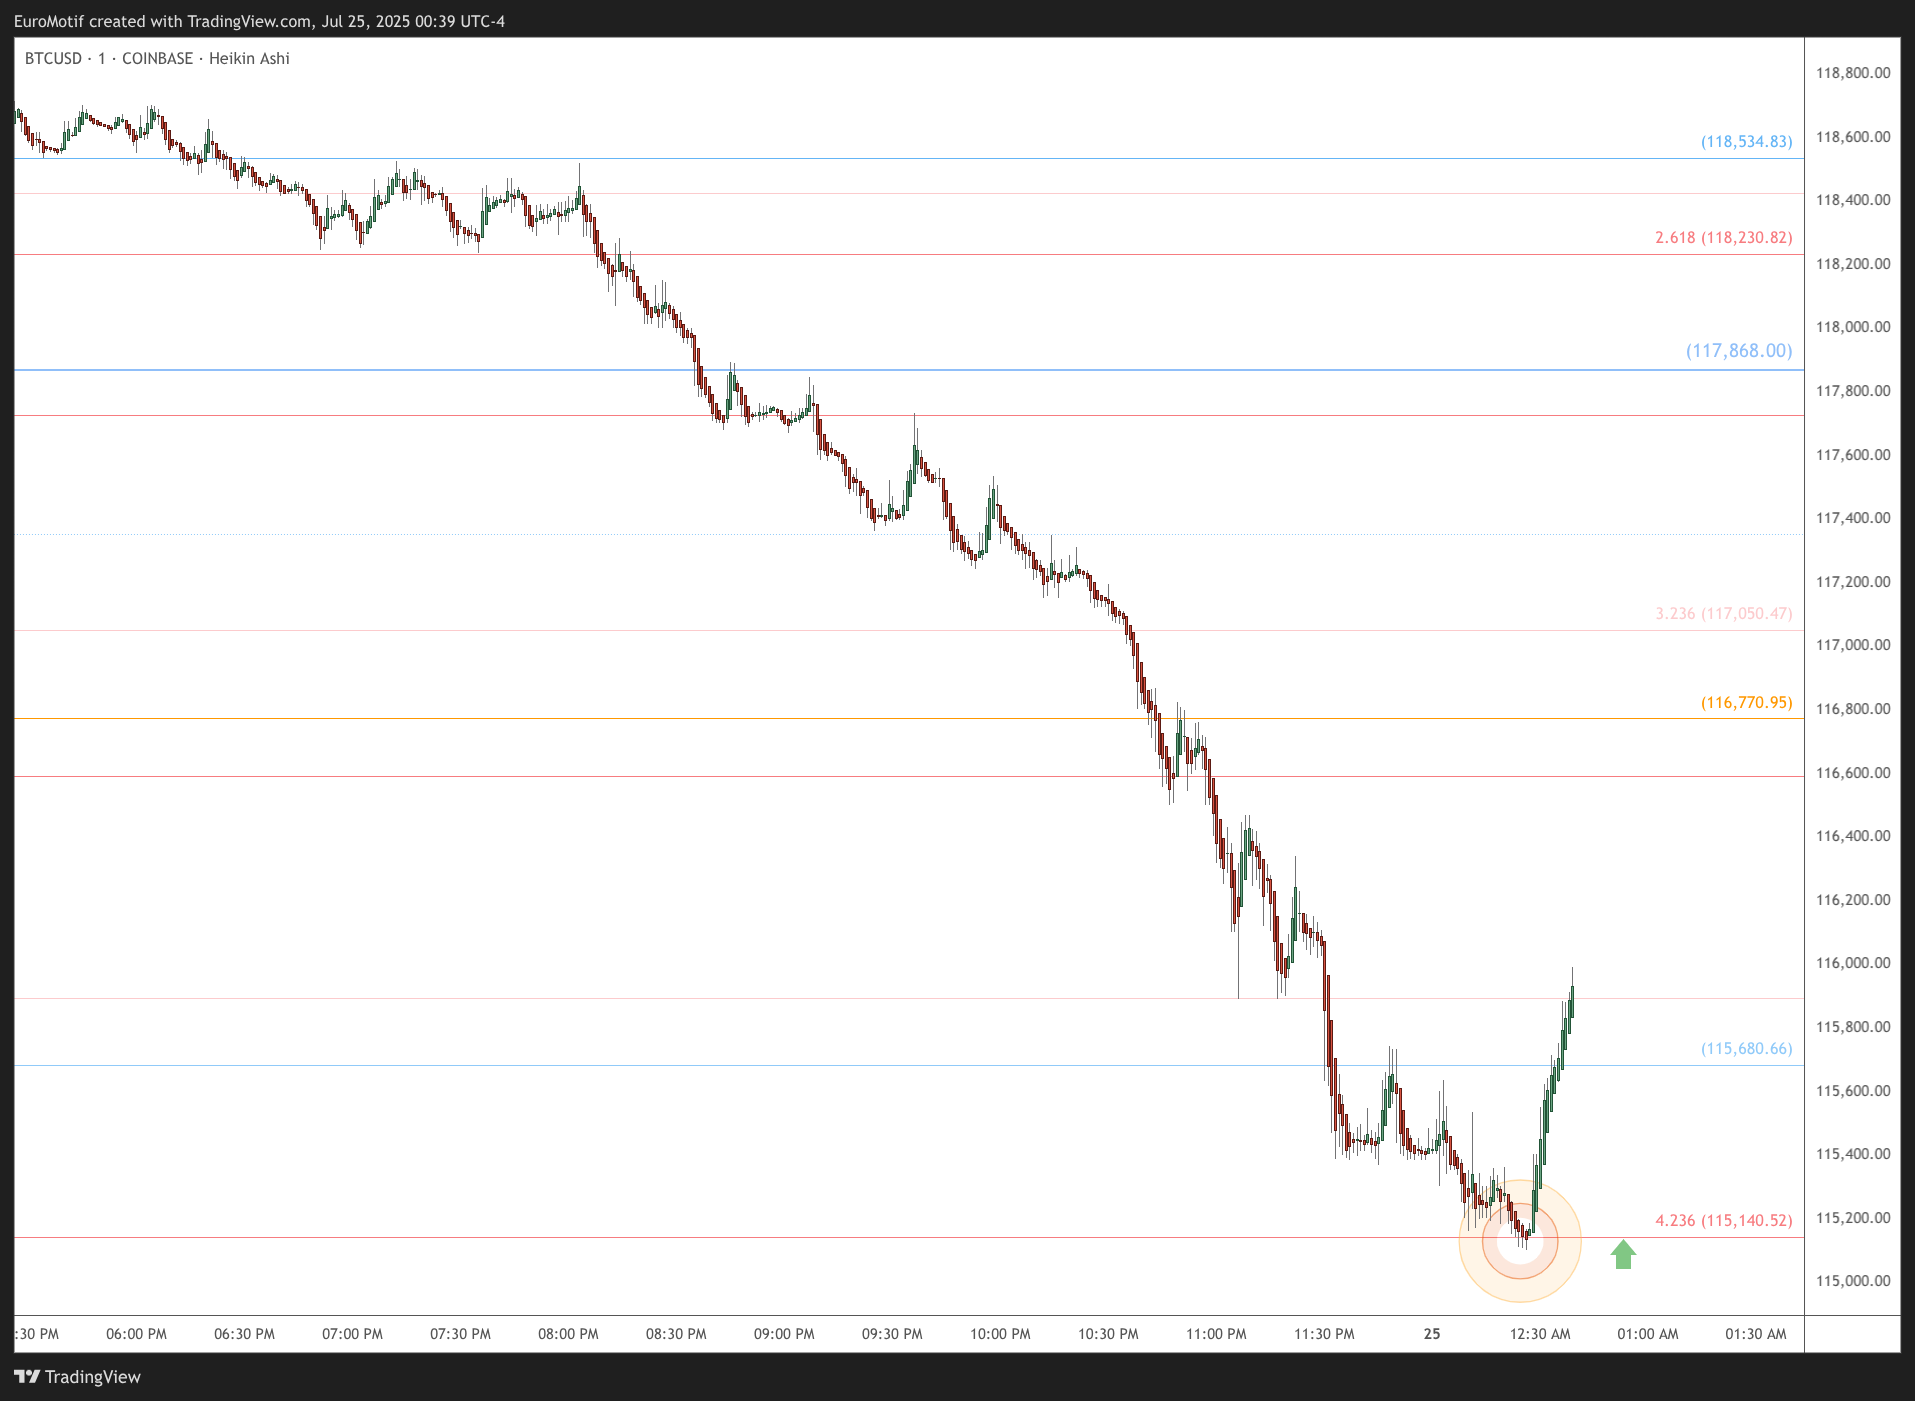Click the EuroMotif TradingView.com header caption
Viewport: 1915px width, 1401px height.
[x=259, y=21]
